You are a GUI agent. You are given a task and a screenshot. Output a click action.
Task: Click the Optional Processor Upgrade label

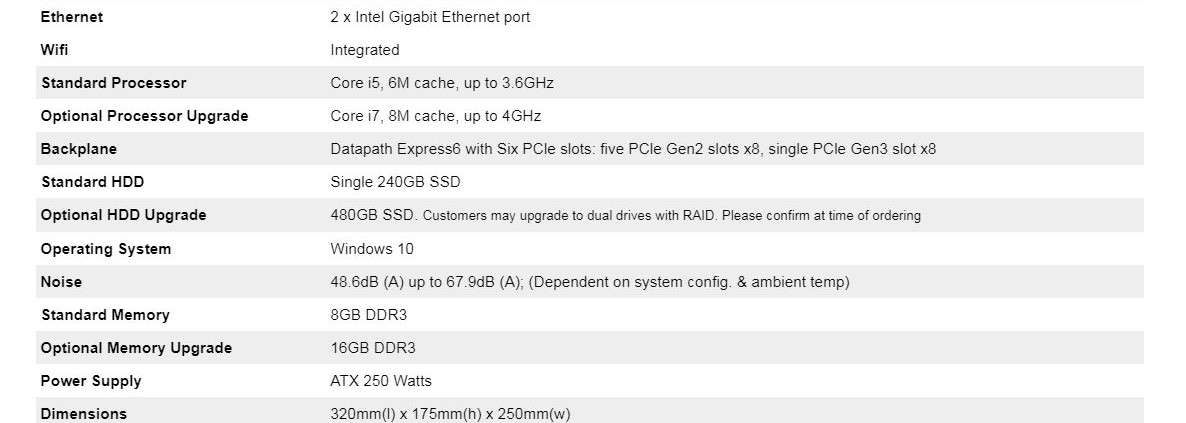click(144, 116)
